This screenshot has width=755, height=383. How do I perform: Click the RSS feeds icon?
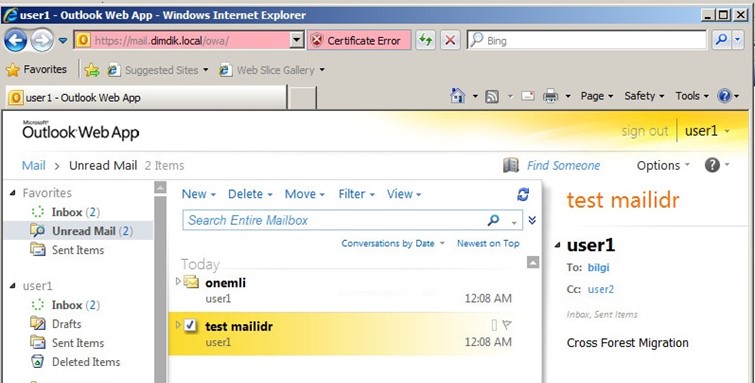(492, 96)
